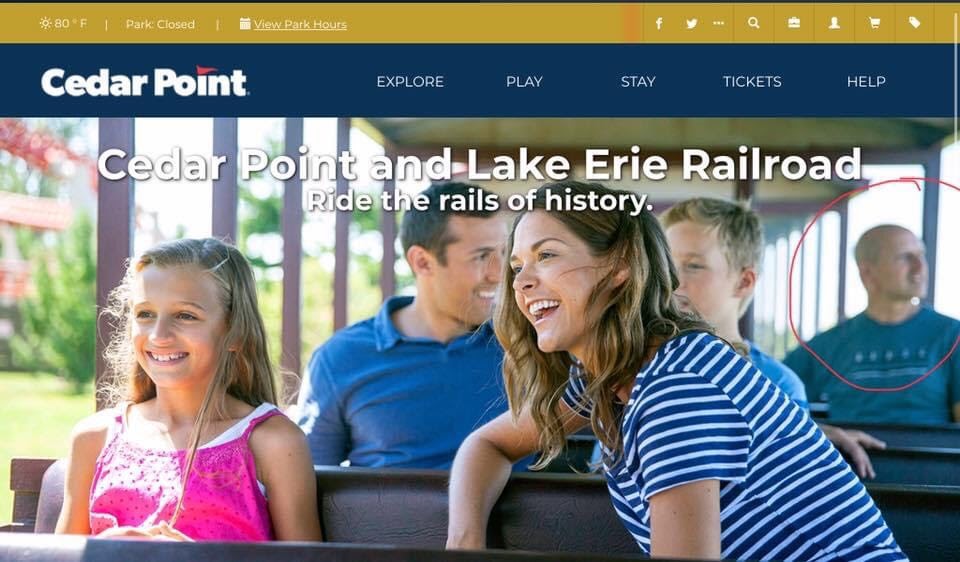Open the EXPLORE menu

(410, 81)
